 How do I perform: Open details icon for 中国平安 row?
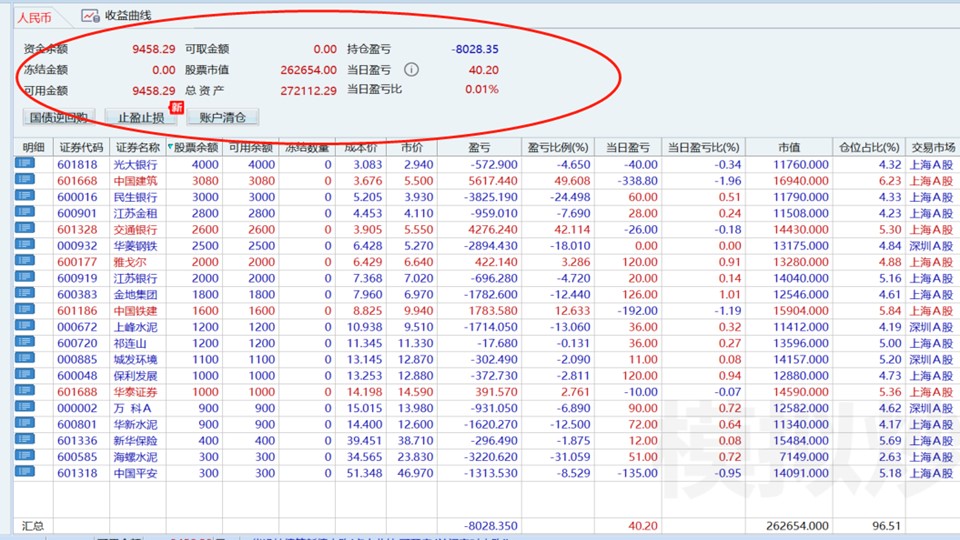point(25,471)
